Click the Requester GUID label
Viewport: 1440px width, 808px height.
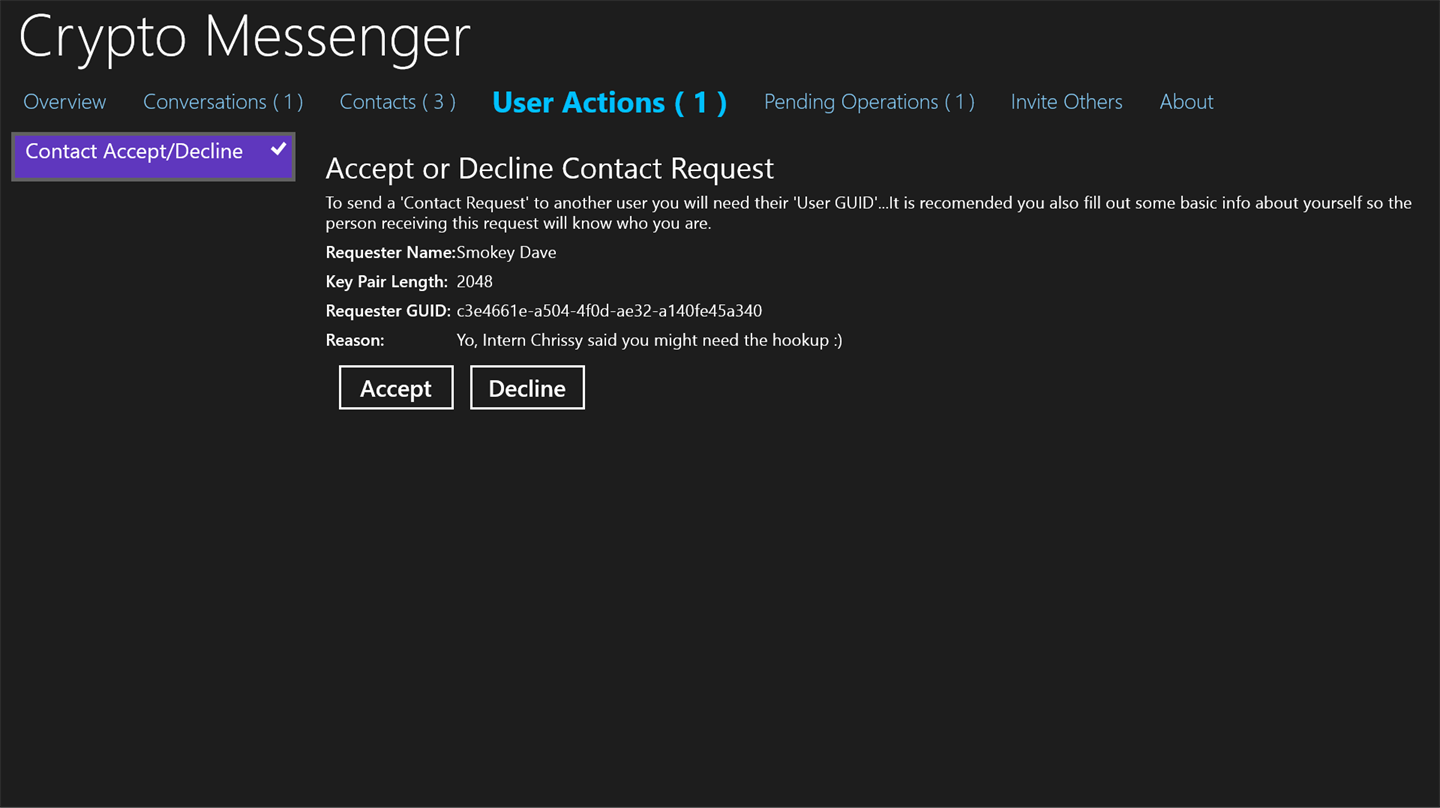tap(388, 311)
